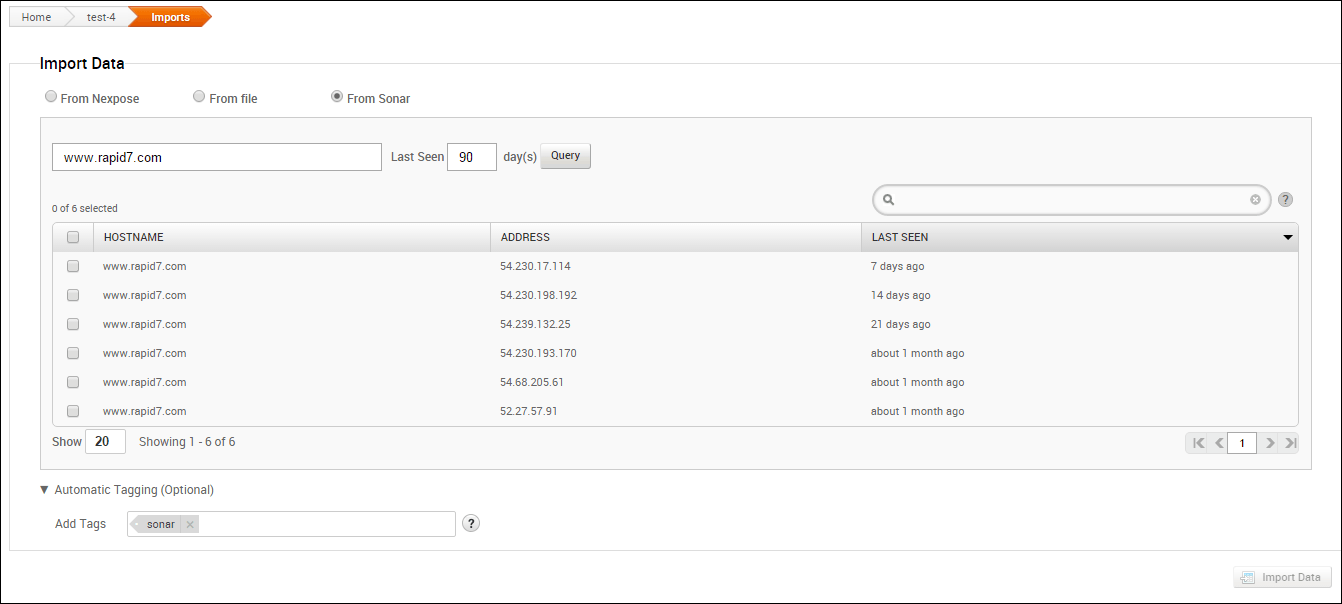Open the test-4 breadcrumb item
Image resolution: width=1342 pixels, height=604 pixels.
(101, 17)
